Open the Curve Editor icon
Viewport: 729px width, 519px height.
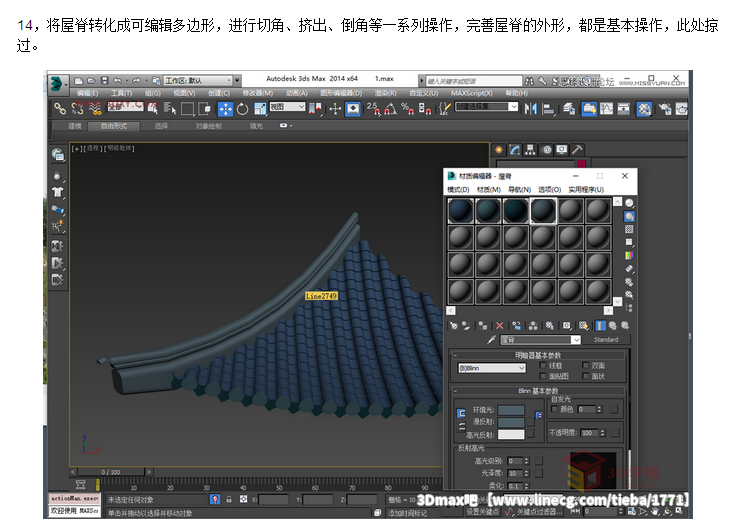click(606, 109)
